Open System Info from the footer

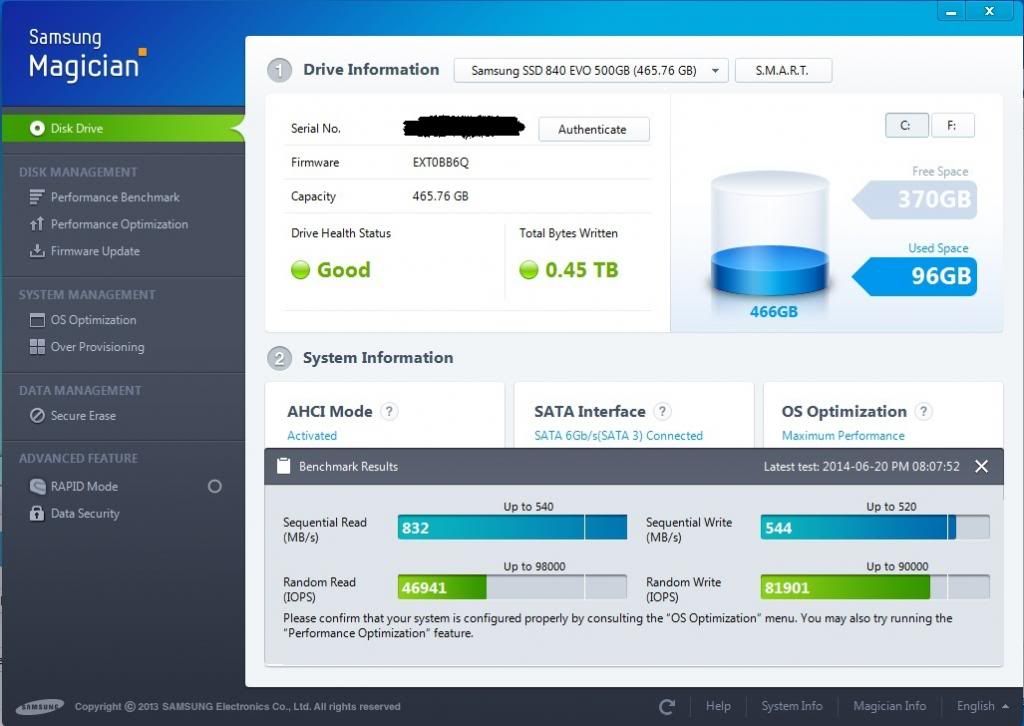791,706
